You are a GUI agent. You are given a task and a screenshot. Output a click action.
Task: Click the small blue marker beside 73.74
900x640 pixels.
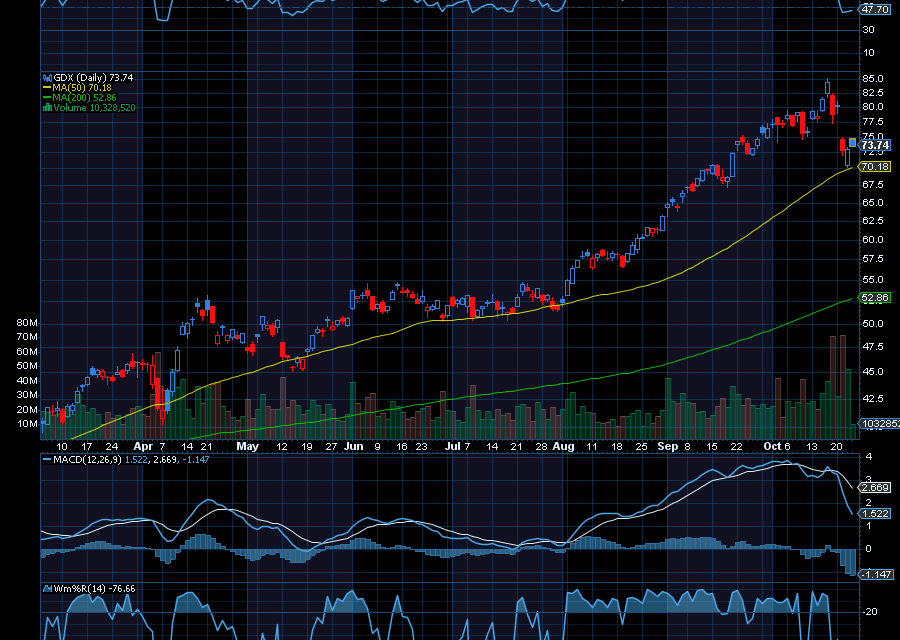click(x=852, y=142)
